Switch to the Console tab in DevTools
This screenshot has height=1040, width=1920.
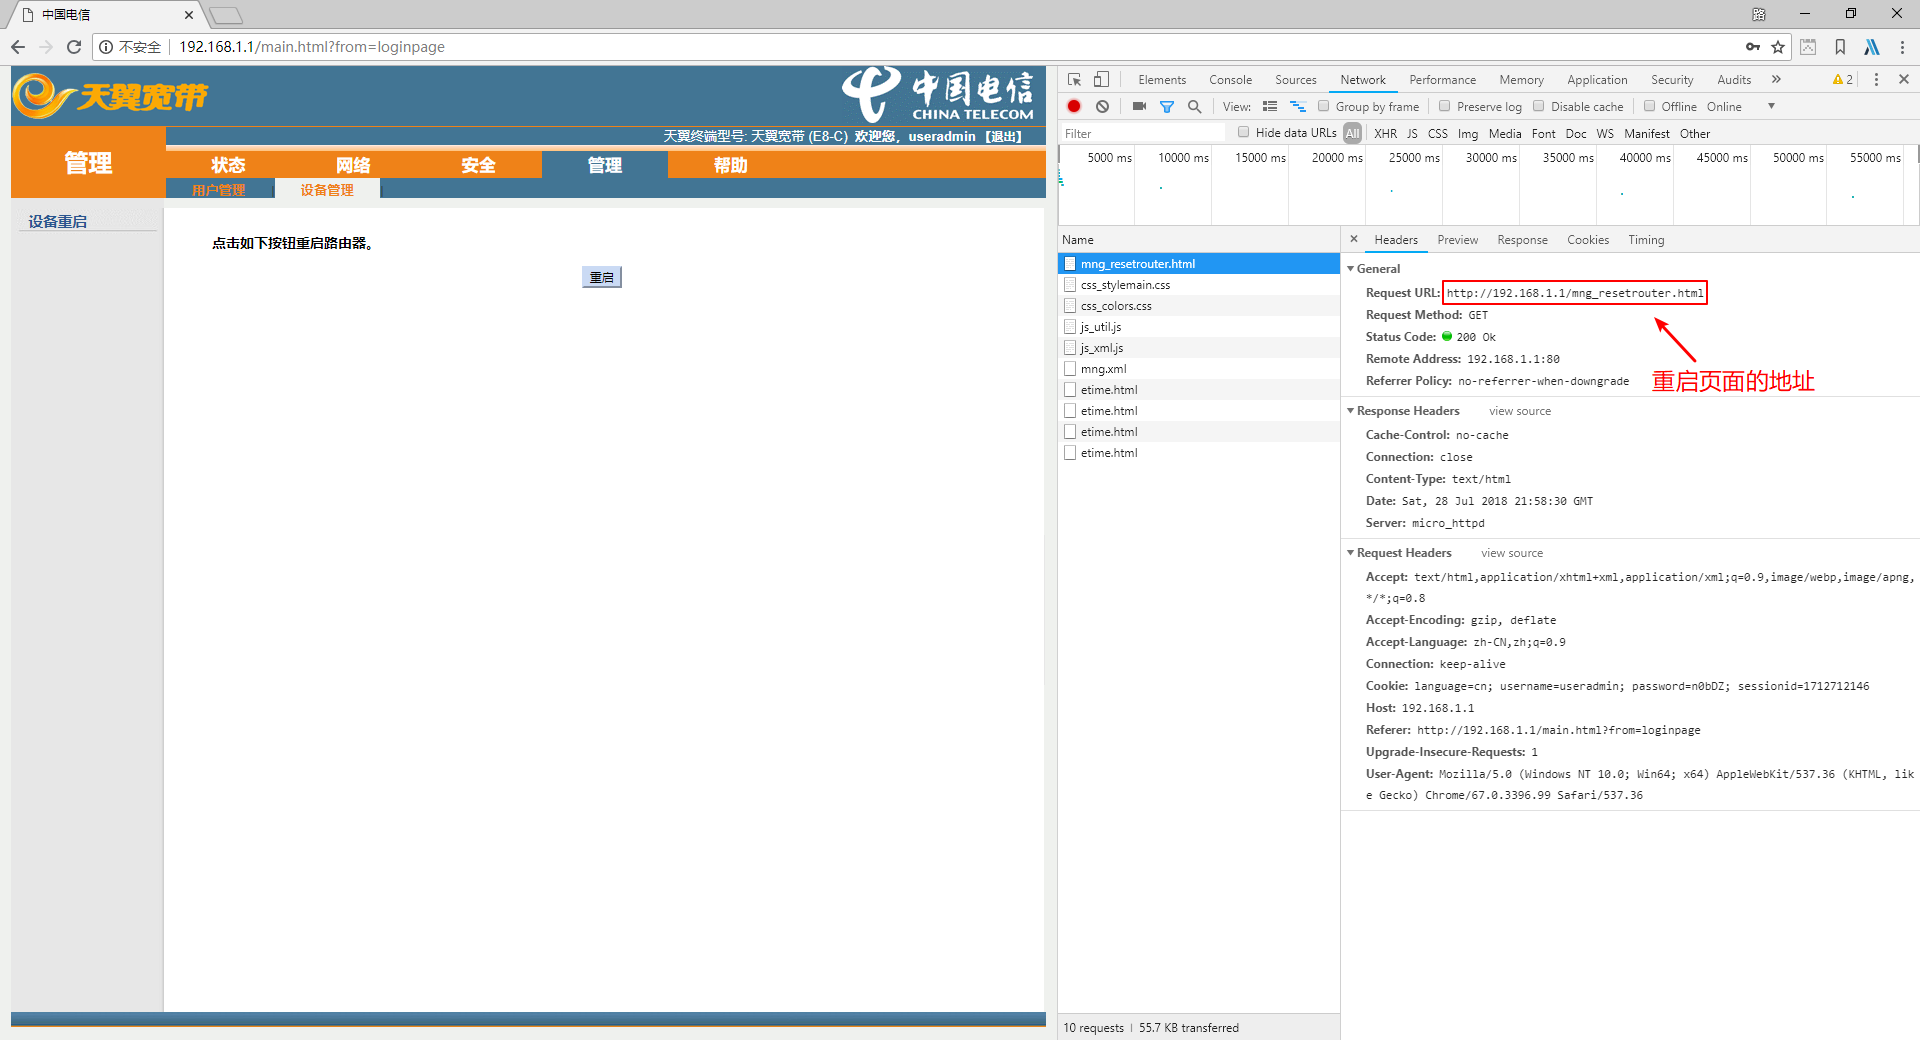[1230, 80]
